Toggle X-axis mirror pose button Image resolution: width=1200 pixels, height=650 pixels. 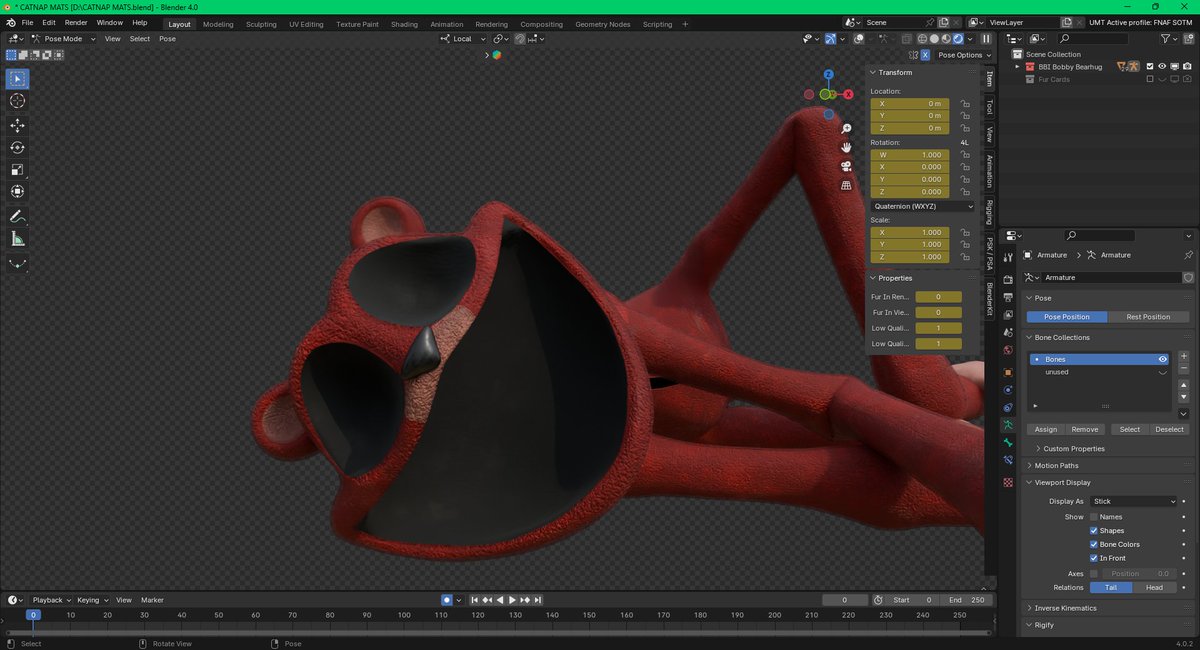[925, 55]
